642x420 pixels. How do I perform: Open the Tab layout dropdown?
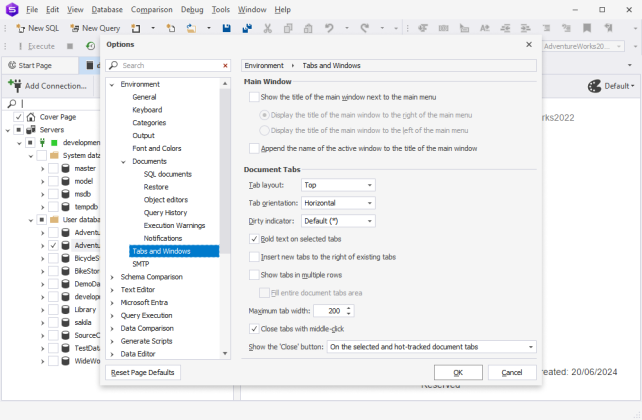click(338, 185)
